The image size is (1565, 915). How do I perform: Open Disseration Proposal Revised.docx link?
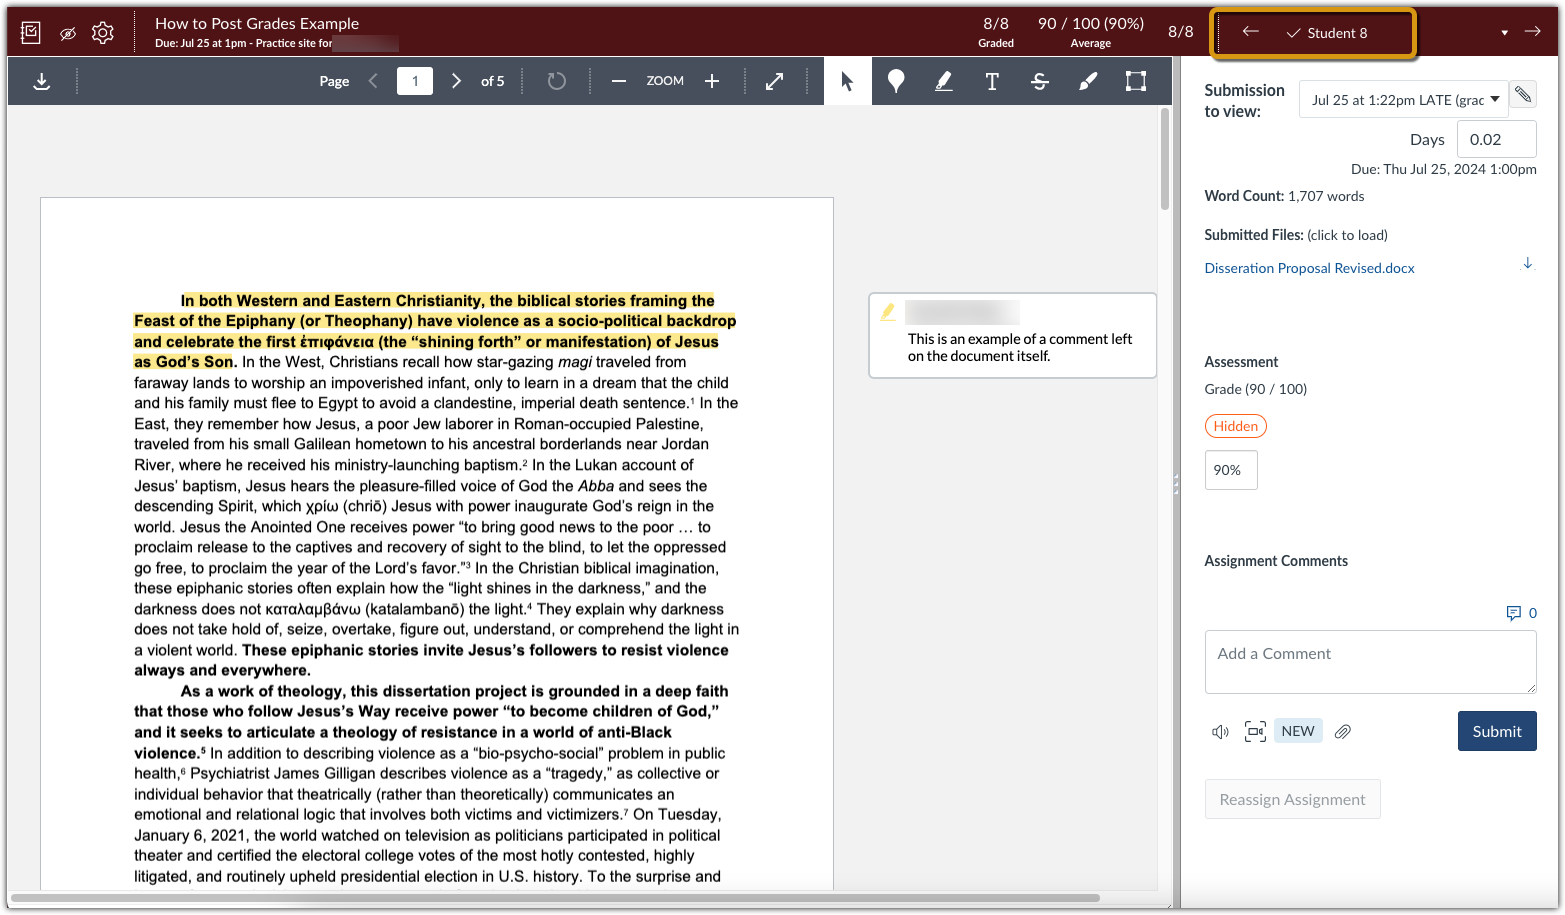1309,268
